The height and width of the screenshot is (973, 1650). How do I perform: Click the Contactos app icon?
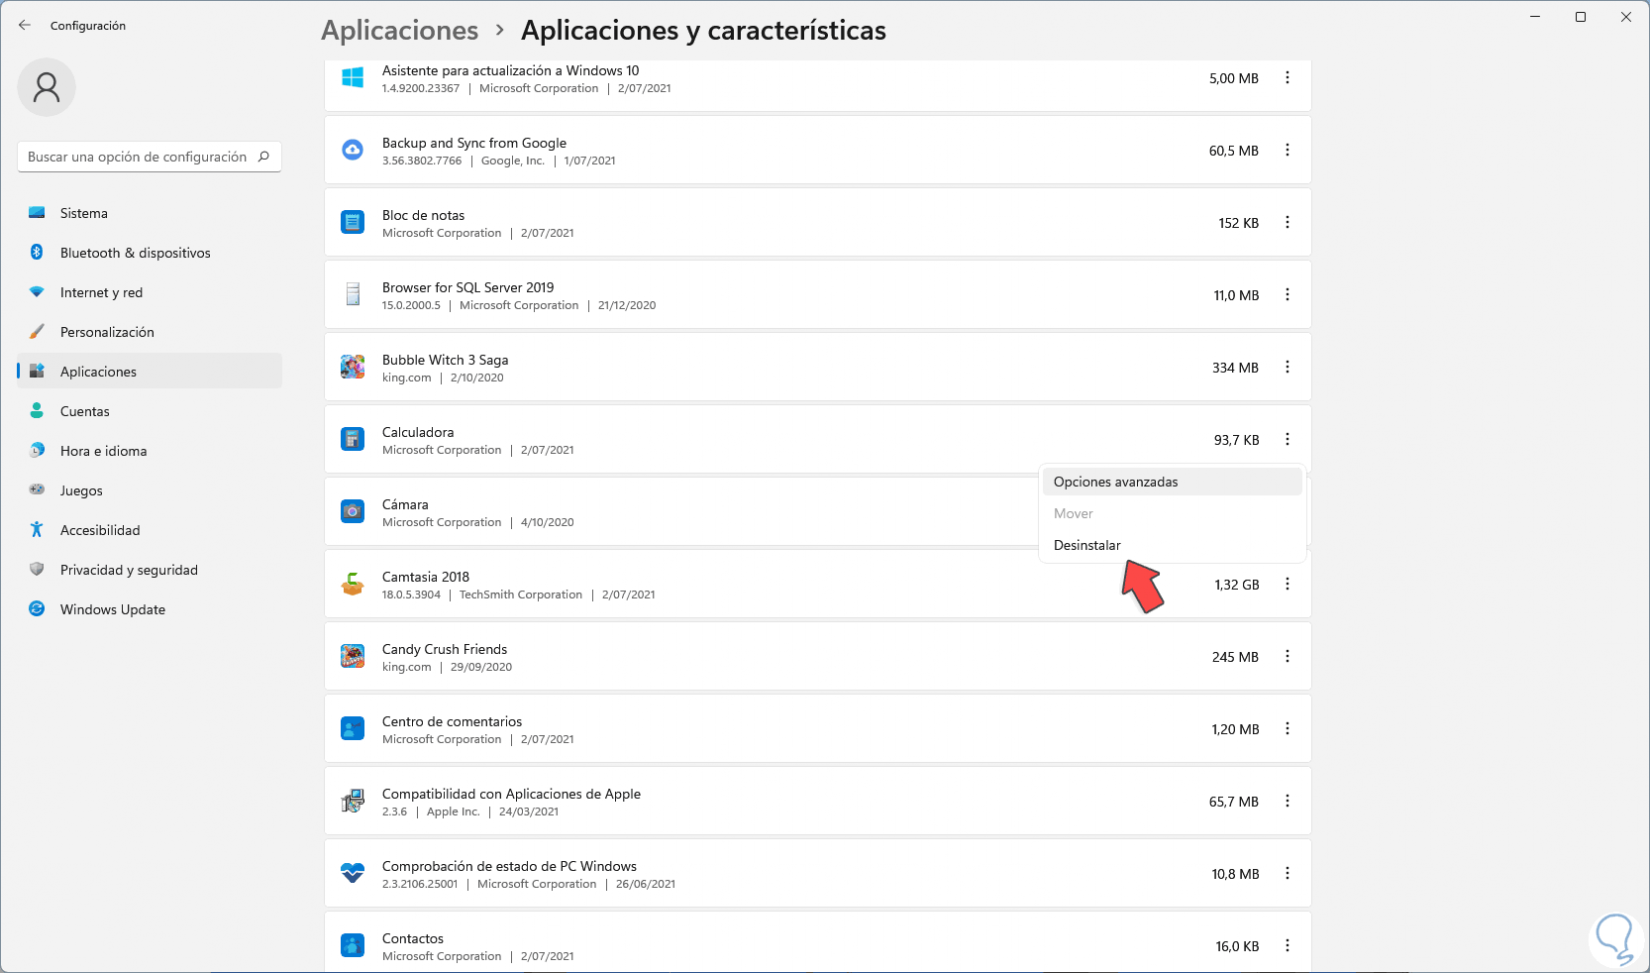(x=352, y=945)
